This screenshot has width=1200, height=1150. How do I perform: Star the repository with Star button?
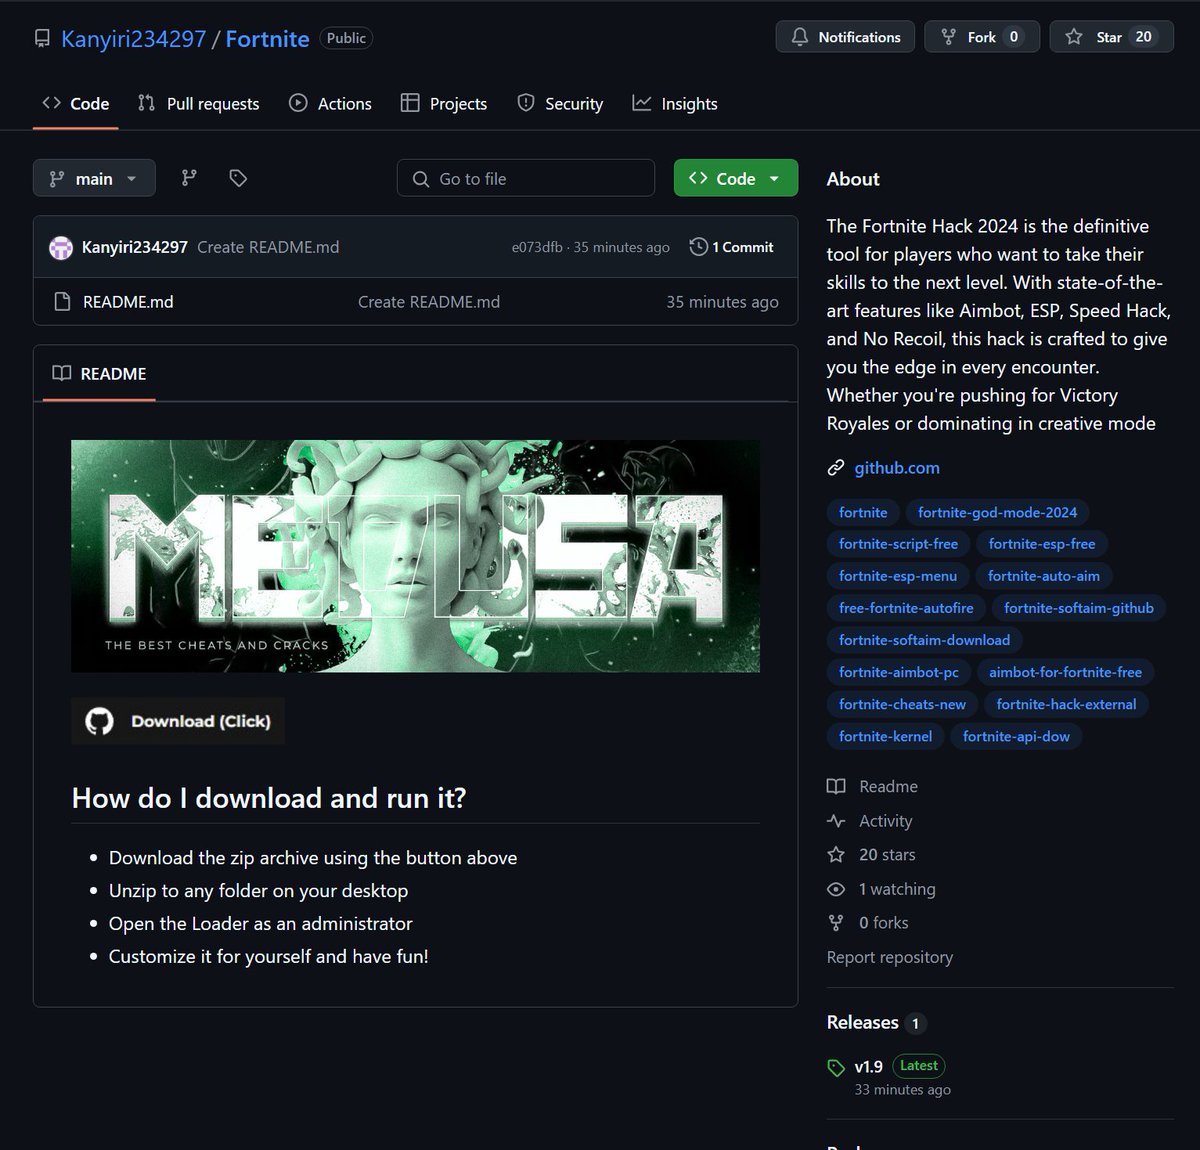1111,37
